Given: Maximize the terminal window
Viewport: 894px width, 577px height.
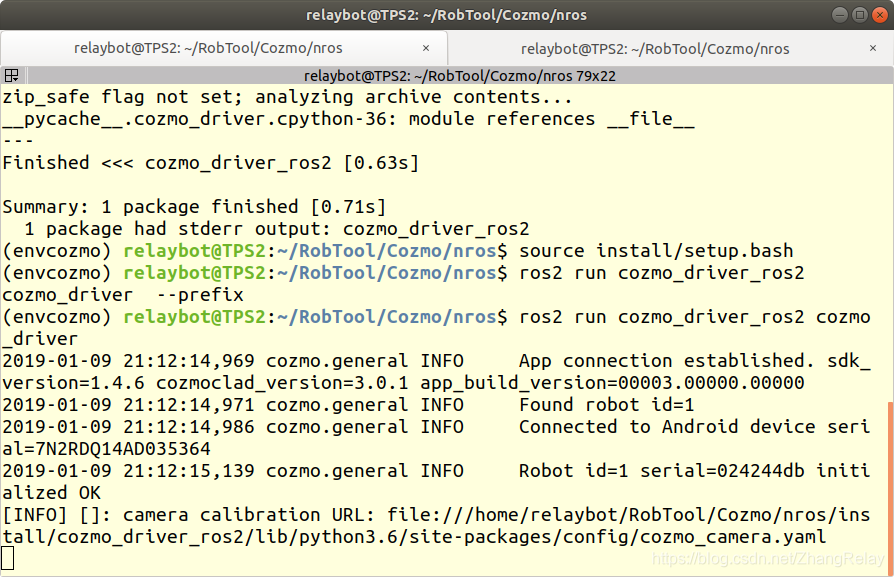Looking at the screenshot, I should point(860,15).
